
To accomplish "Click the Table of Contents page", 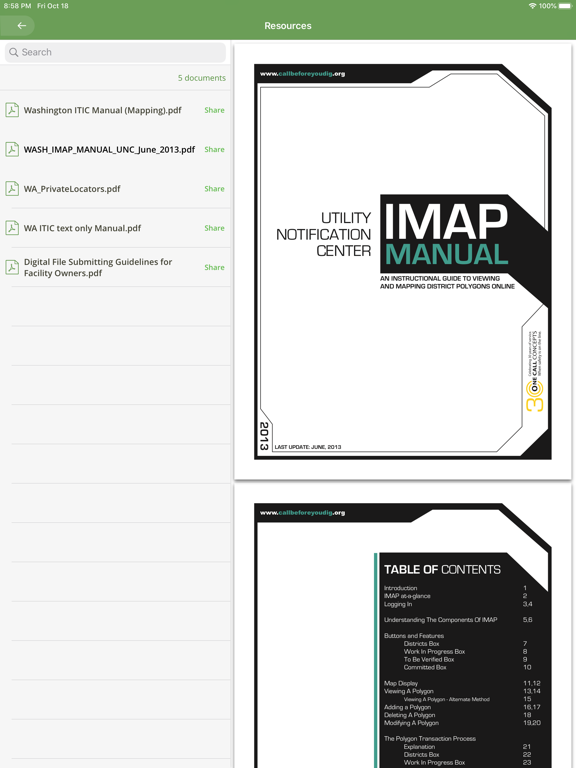I will (x=403, y=626).
